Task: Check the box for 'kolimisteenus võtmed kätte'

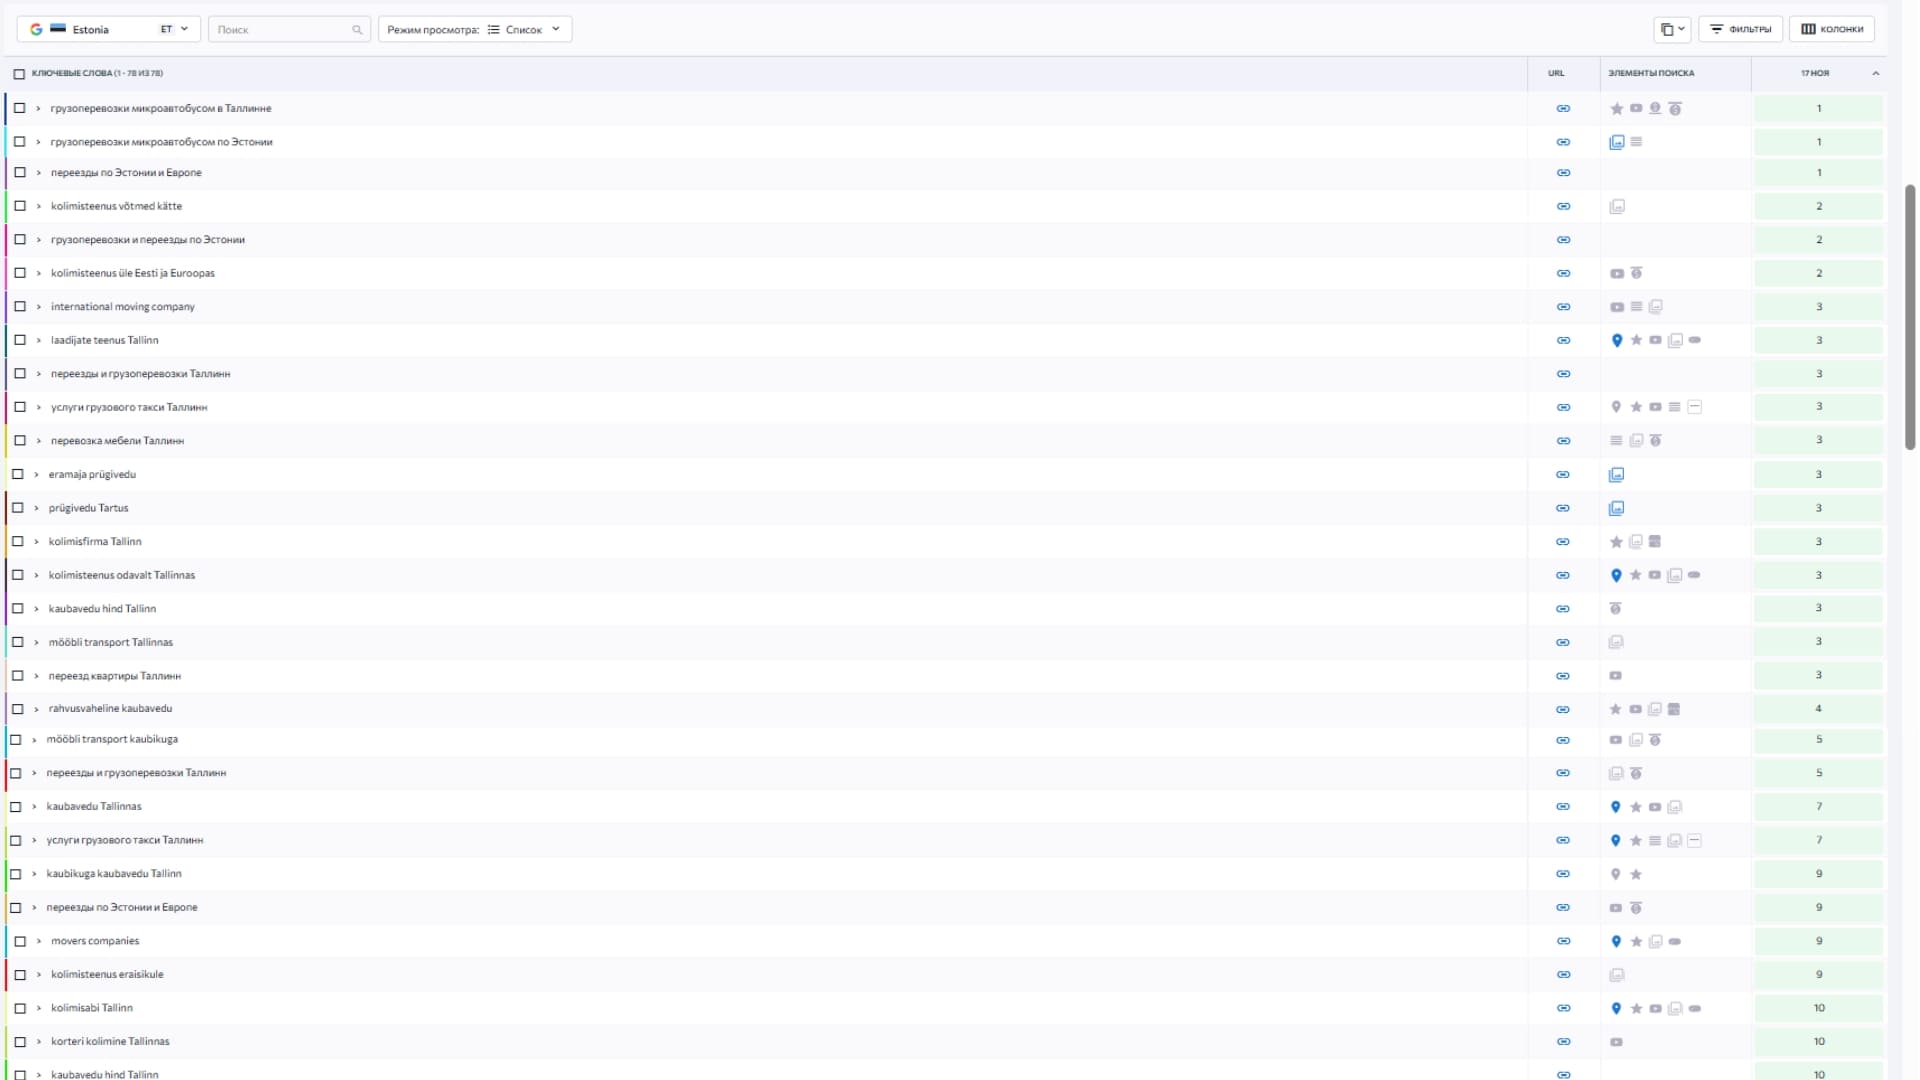Action: (20, 206)
